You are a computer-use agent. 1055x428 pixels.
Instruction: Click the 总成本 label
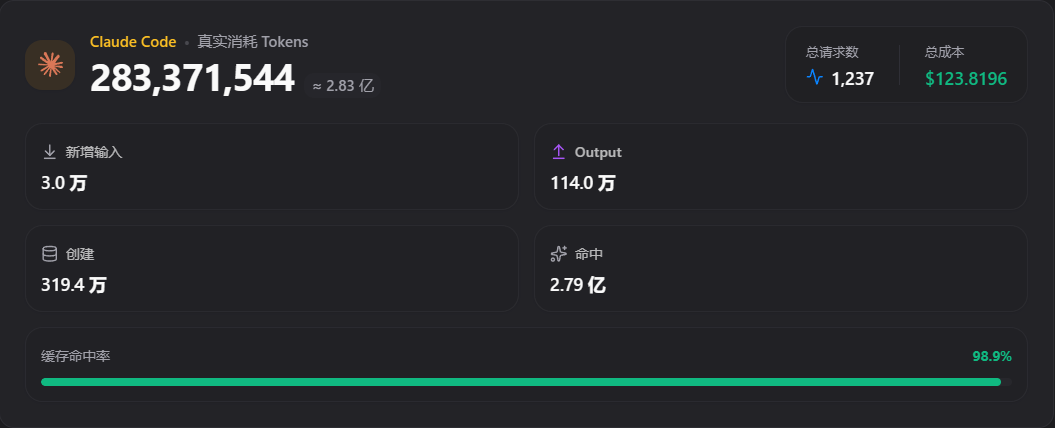point(945,52)
